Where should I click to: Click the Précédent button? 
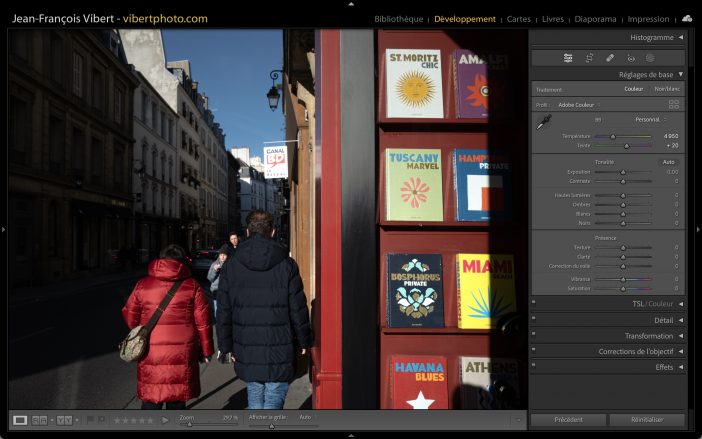tap(568, 420)
